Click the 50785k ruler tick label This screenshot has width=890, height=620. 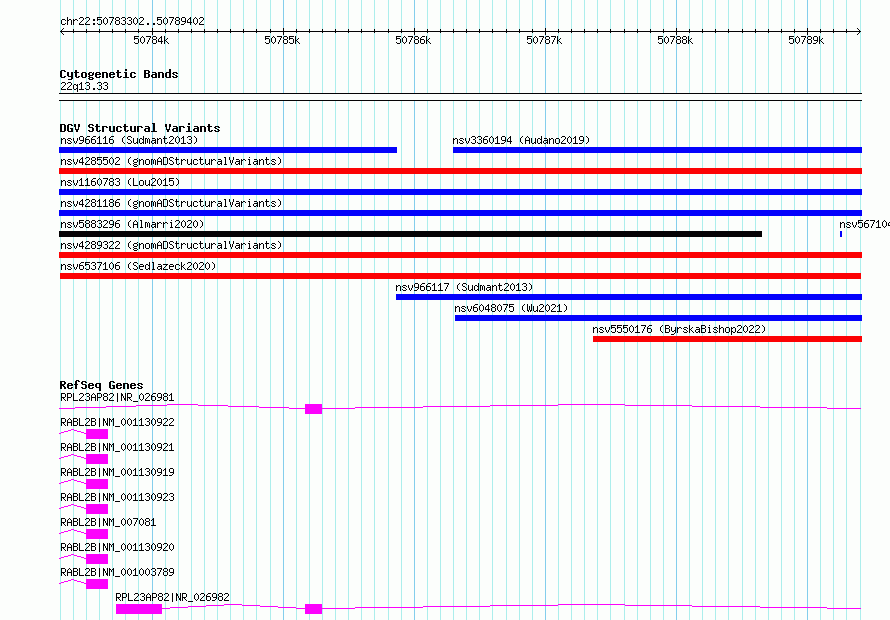(282, 40)
